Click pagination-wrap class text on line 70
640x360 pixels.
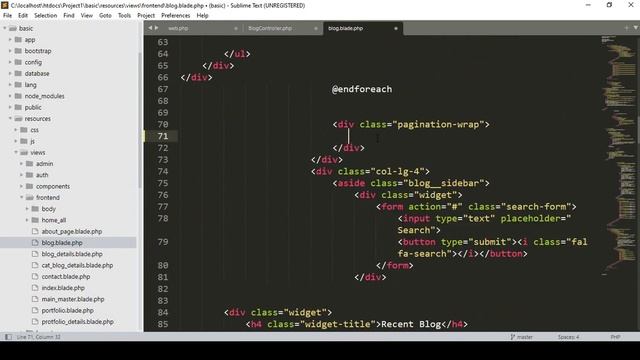pyautogui.click(x=438, y=124)
